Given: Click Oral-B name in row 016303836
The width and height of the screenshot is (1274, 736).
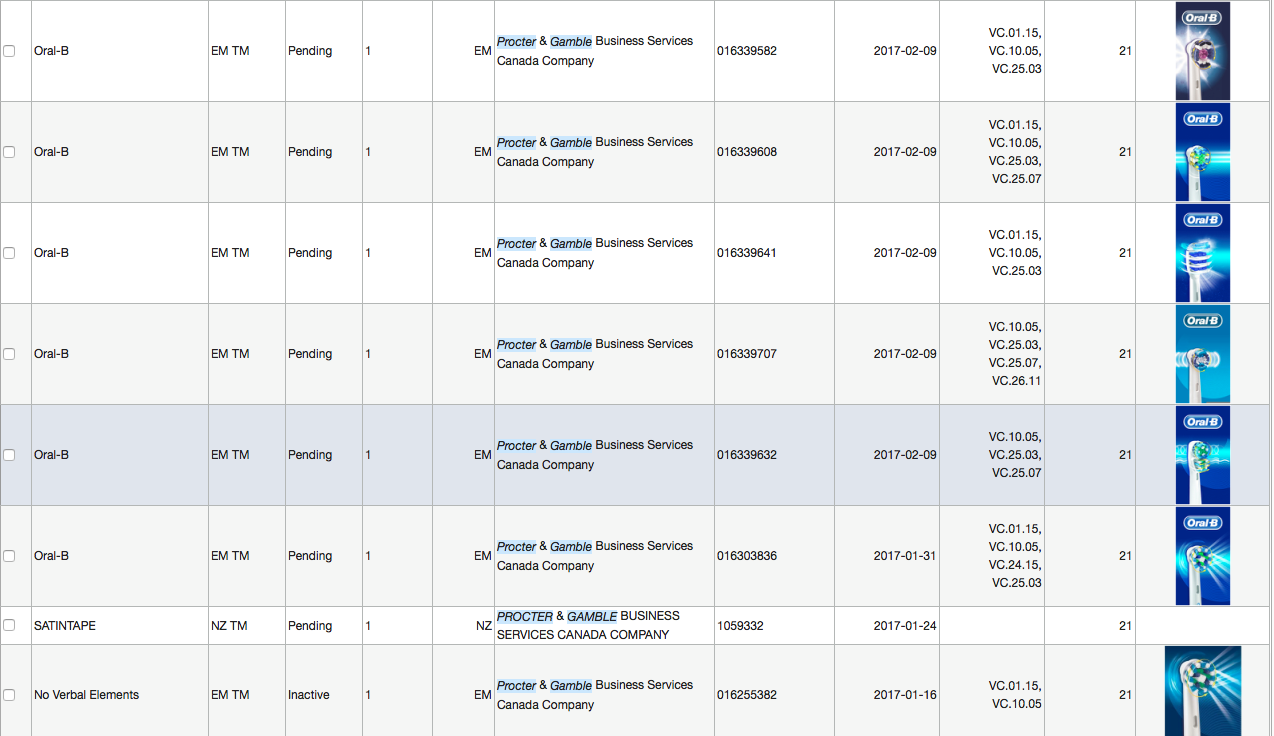Looking at the screenshot, I should [51, 556].
